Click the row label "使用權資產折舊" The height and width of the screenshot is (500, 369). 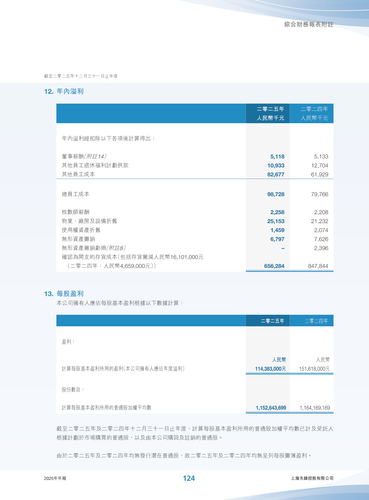pyautogui.click(x=81, y=230)
